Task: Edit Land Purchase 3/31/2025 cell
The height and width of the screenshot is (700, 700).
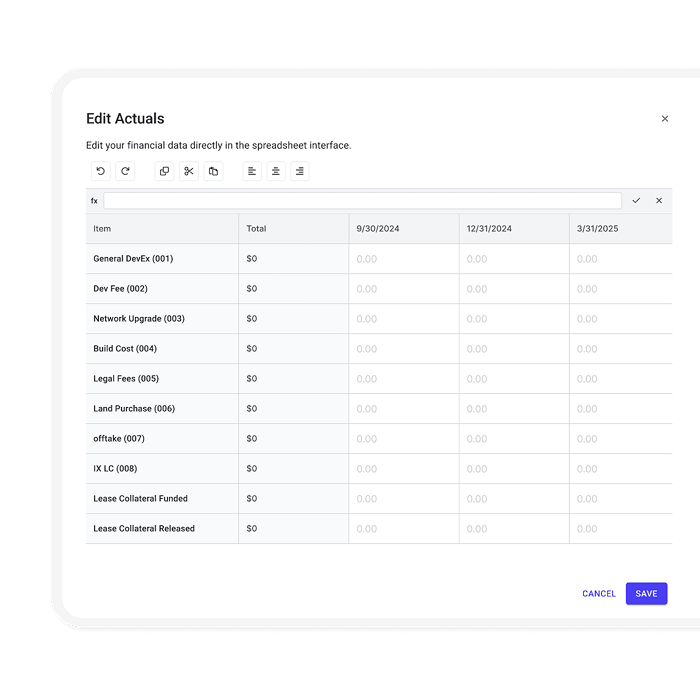Action: click(x=621, y=408)
